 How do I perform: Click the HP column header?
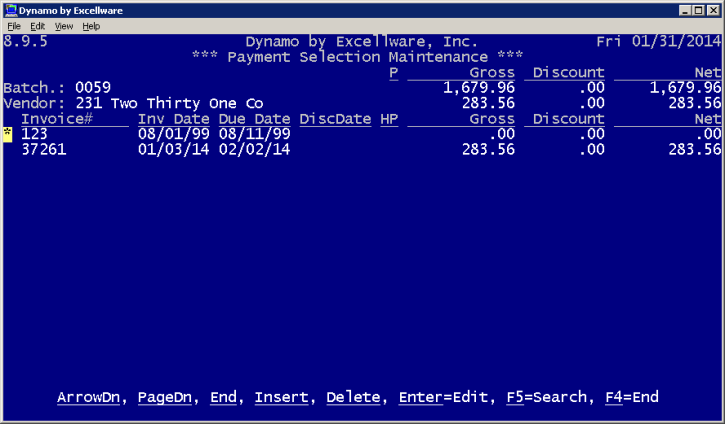389,119
